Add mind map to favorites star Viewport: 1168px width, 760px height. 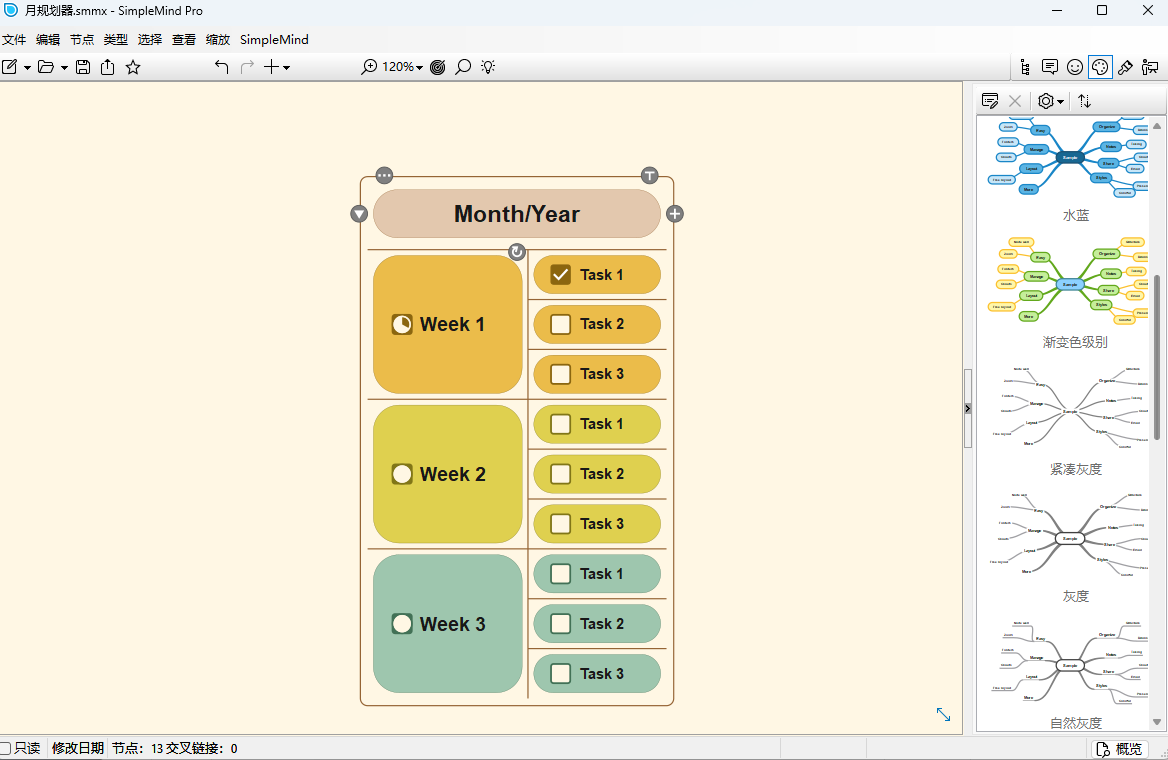click(x=133, y=67)
